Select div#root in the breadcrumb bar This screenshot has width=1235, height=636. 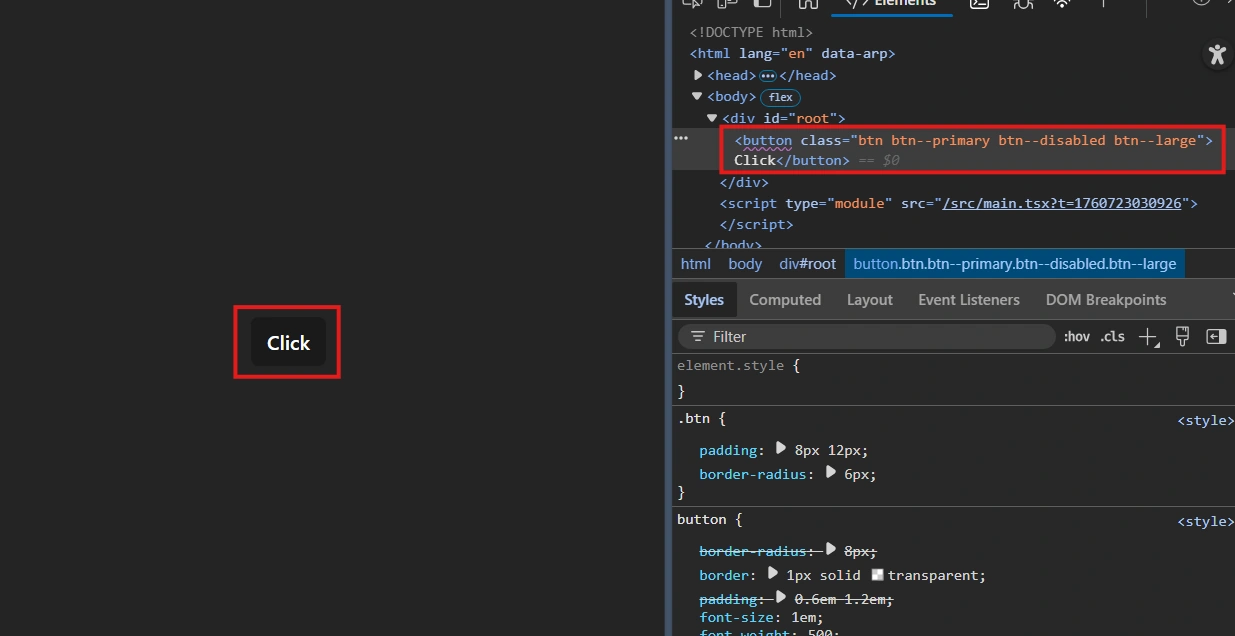(808, 264)
